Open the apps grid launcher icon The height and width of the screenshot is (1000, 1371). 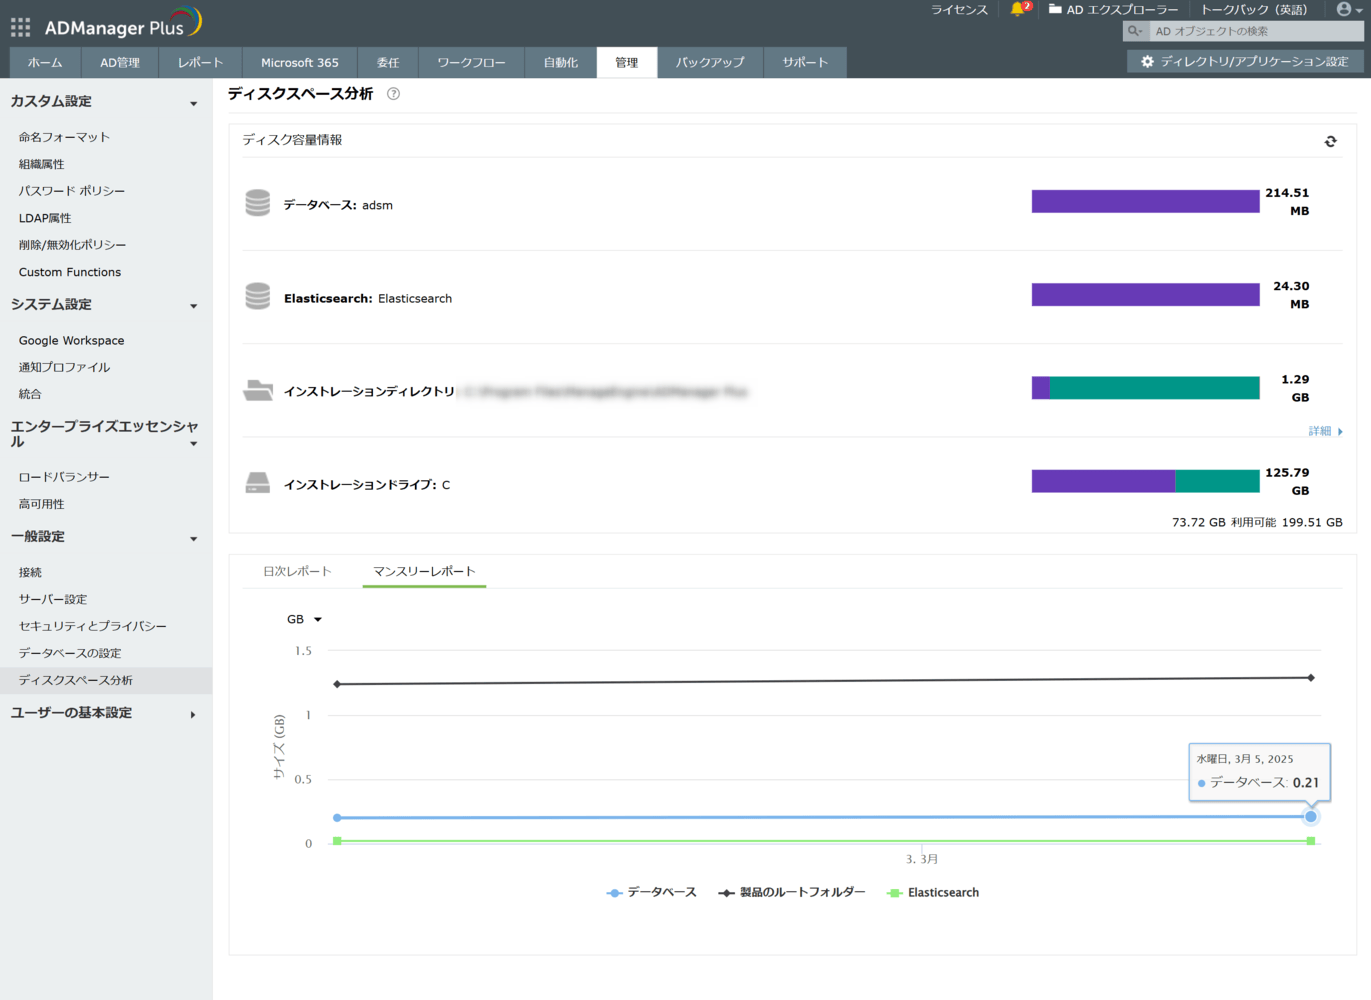pos(20,27)
